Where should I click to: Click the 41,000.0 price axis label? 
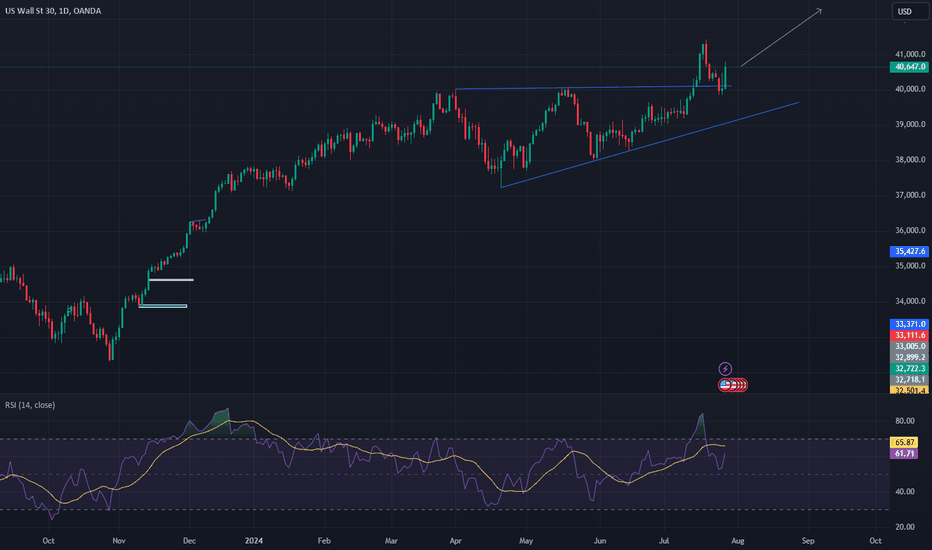click(910, 54)
